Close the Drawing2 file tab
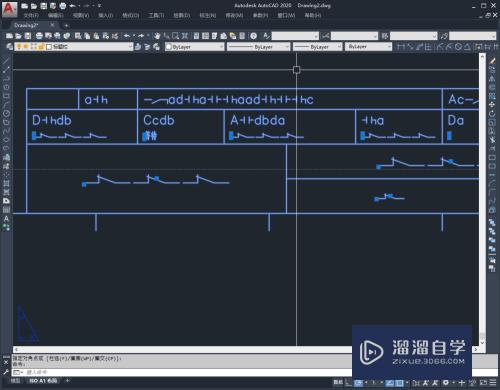The width and height of the screenshot is (500, 390). point(52,25)
